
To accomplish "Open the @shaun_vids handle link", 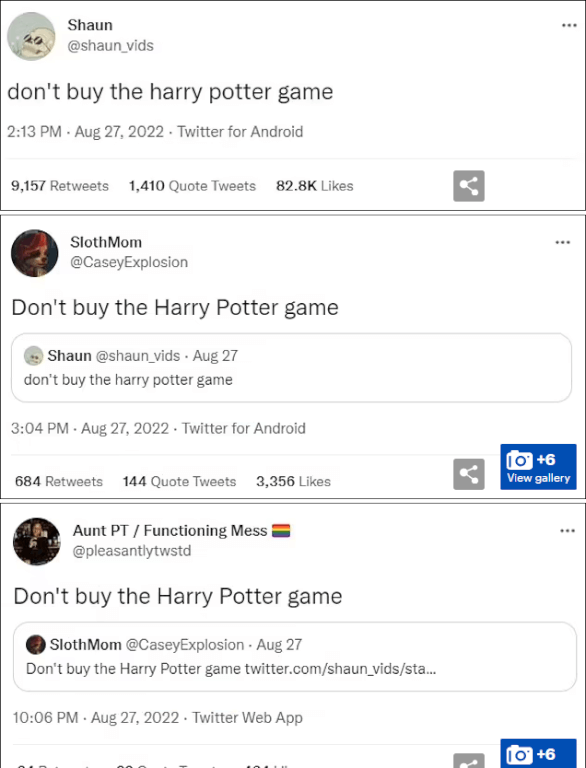I will click(110, 46).
